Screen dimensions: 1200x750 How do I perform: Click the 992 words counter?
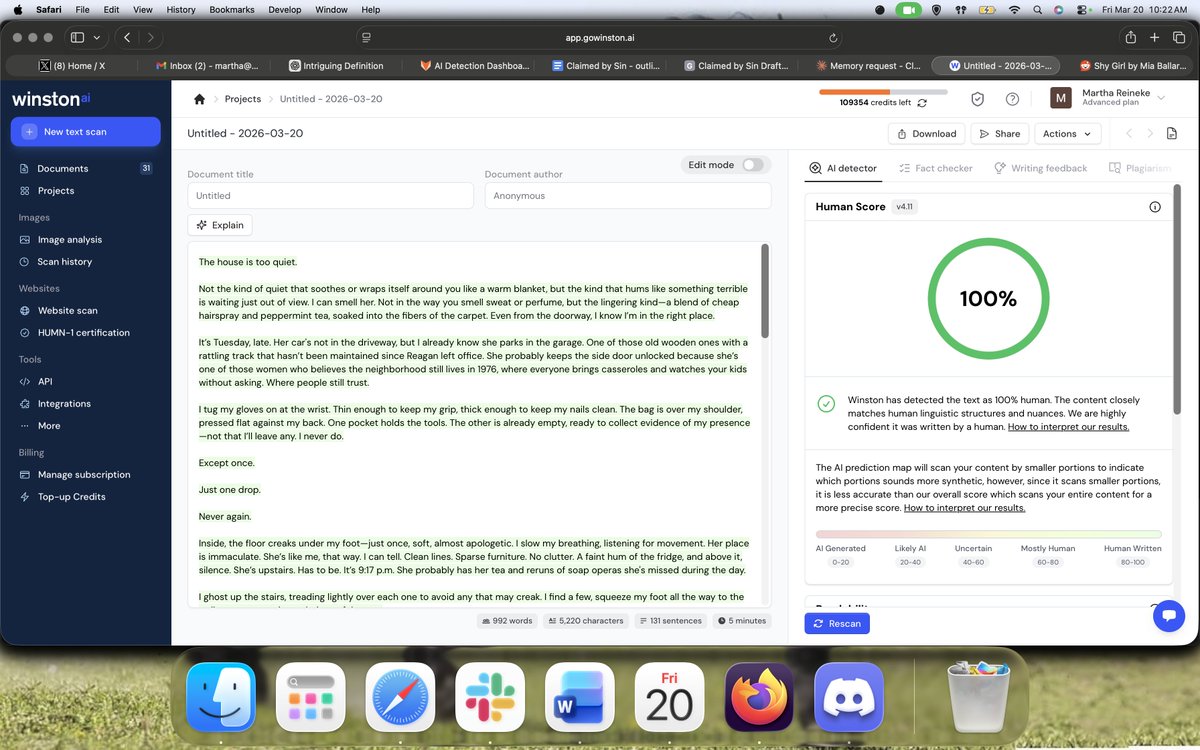click(507, 621)
